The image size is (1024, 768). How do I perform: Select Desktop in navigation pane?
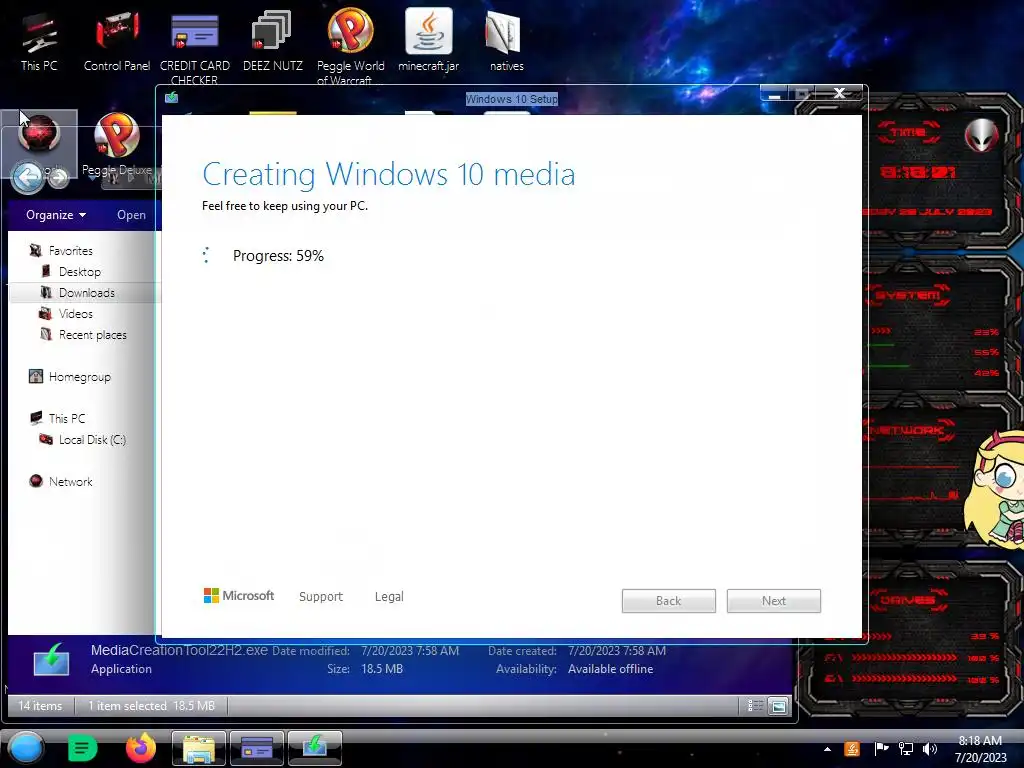[80, 272]
